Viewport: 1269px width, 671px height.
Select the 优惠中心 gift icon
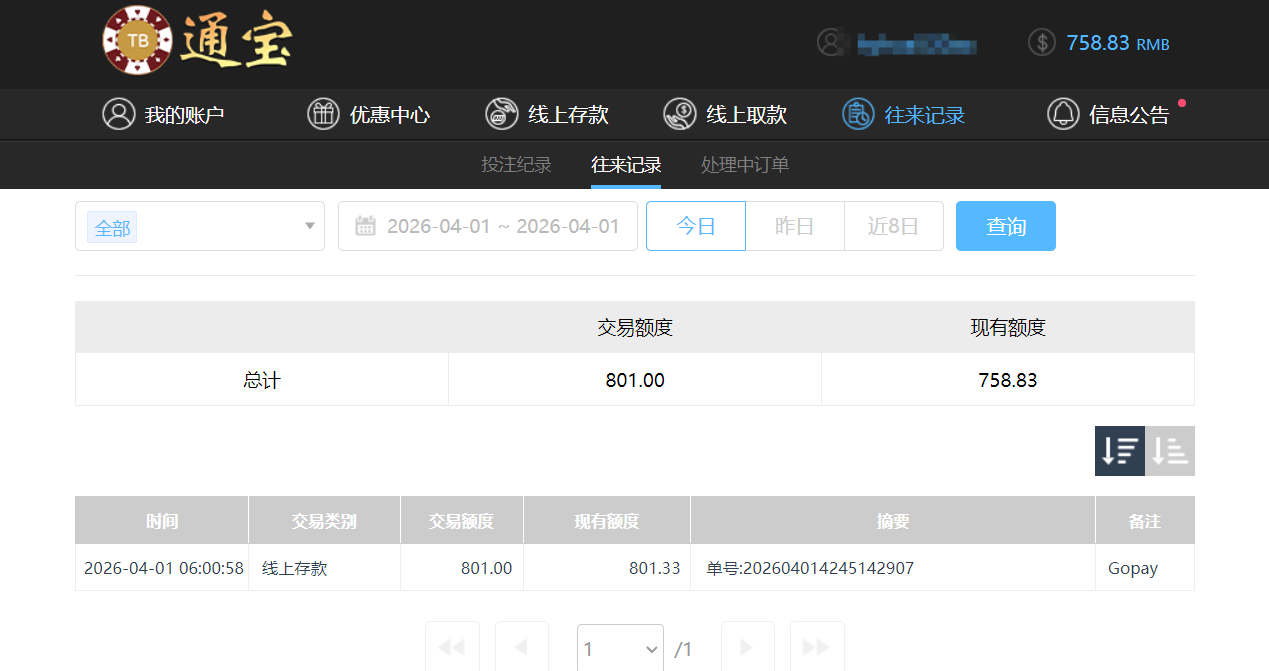click(323, 114)
